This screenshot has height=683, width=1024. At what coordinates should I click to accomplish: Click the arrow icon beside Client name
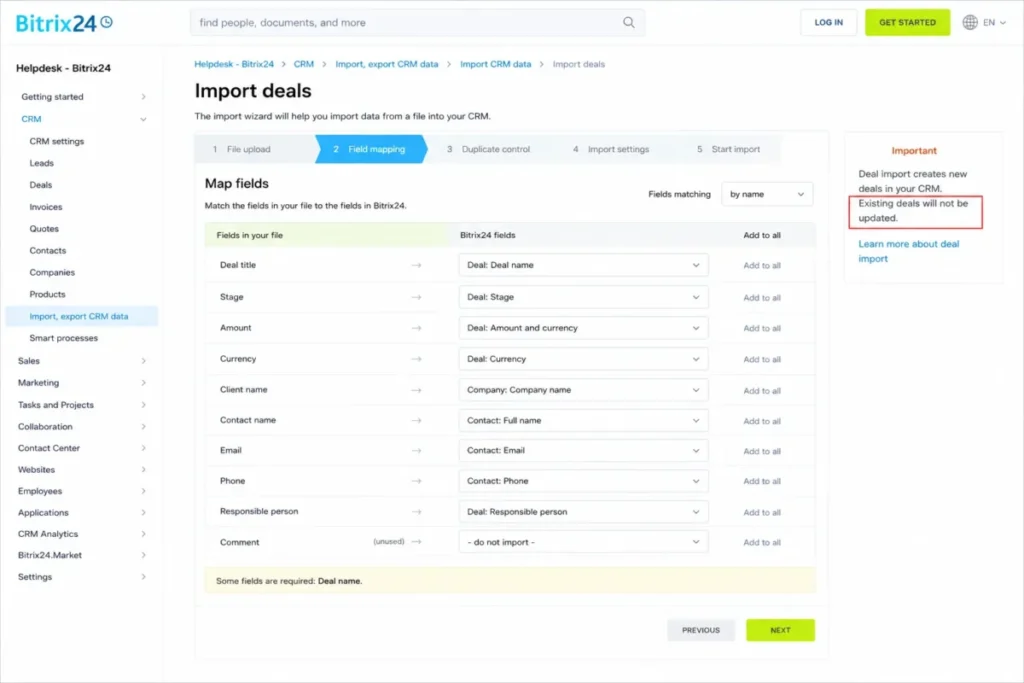pos(416,390)
